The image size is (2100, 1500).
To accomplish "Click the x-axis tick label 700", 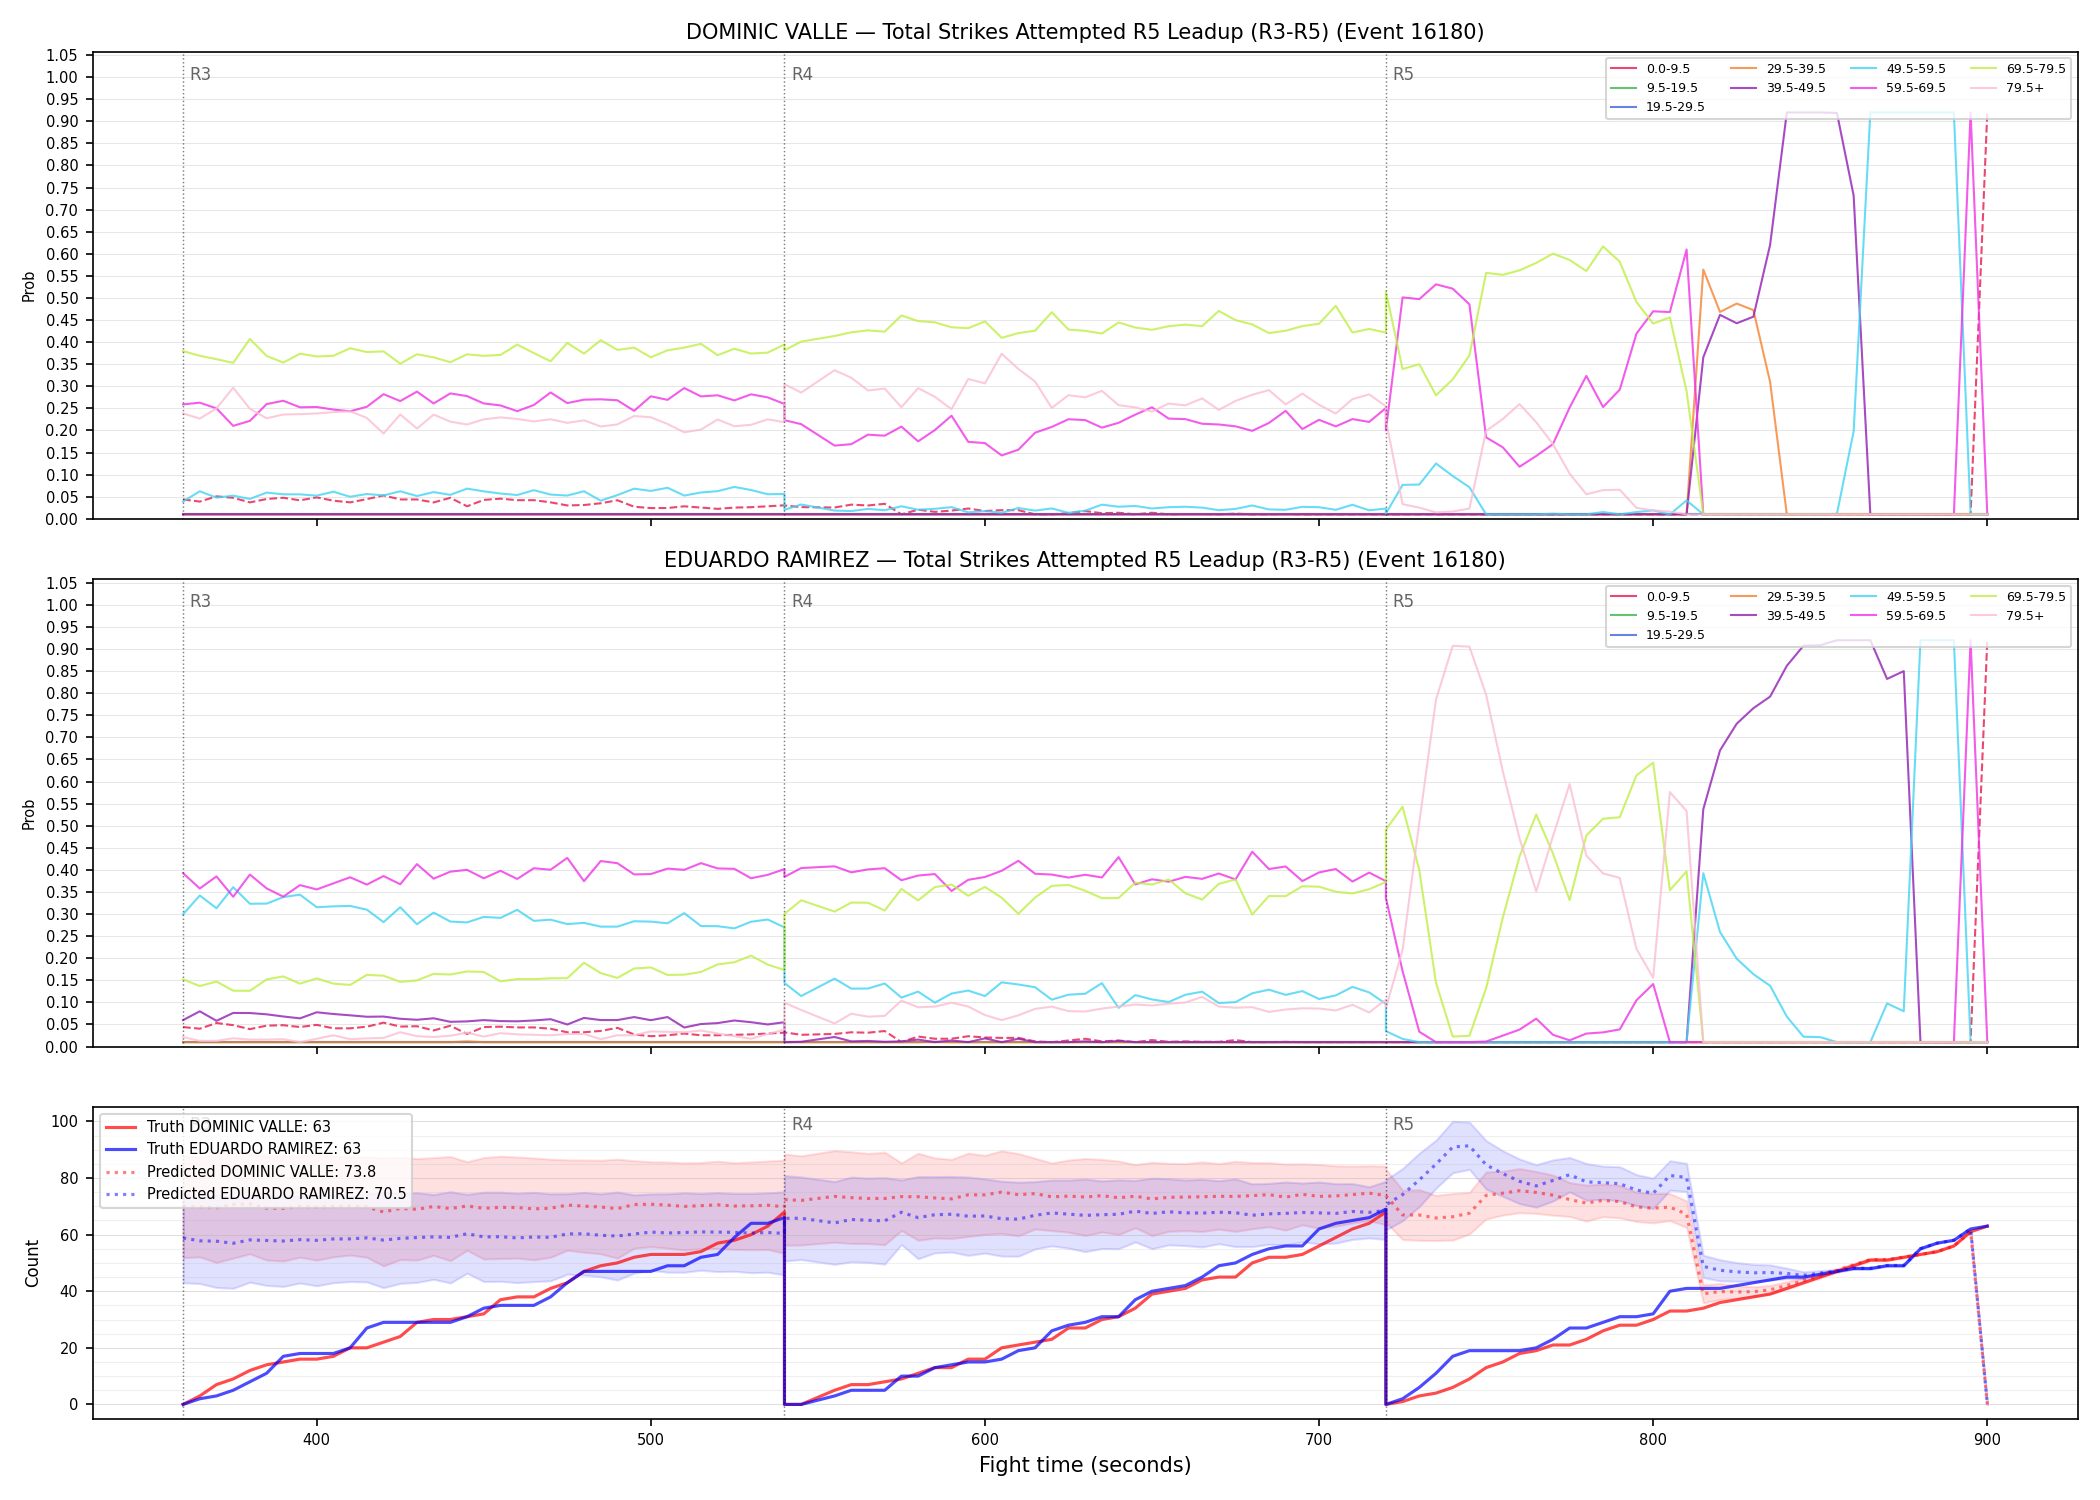I will pyautogui.click(x=1318, y=1439).
